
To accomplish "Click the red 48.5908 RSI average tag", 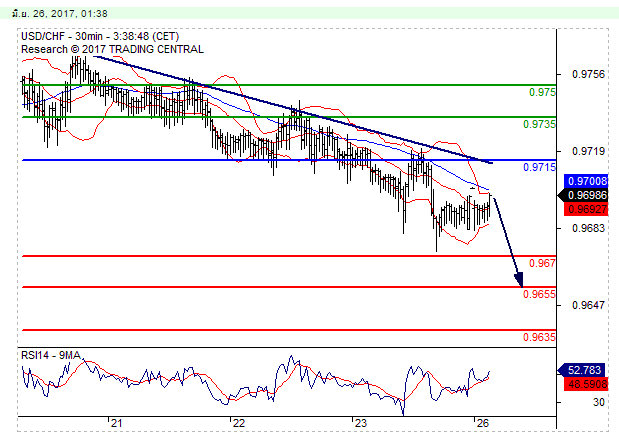I will tap(586, 384).
